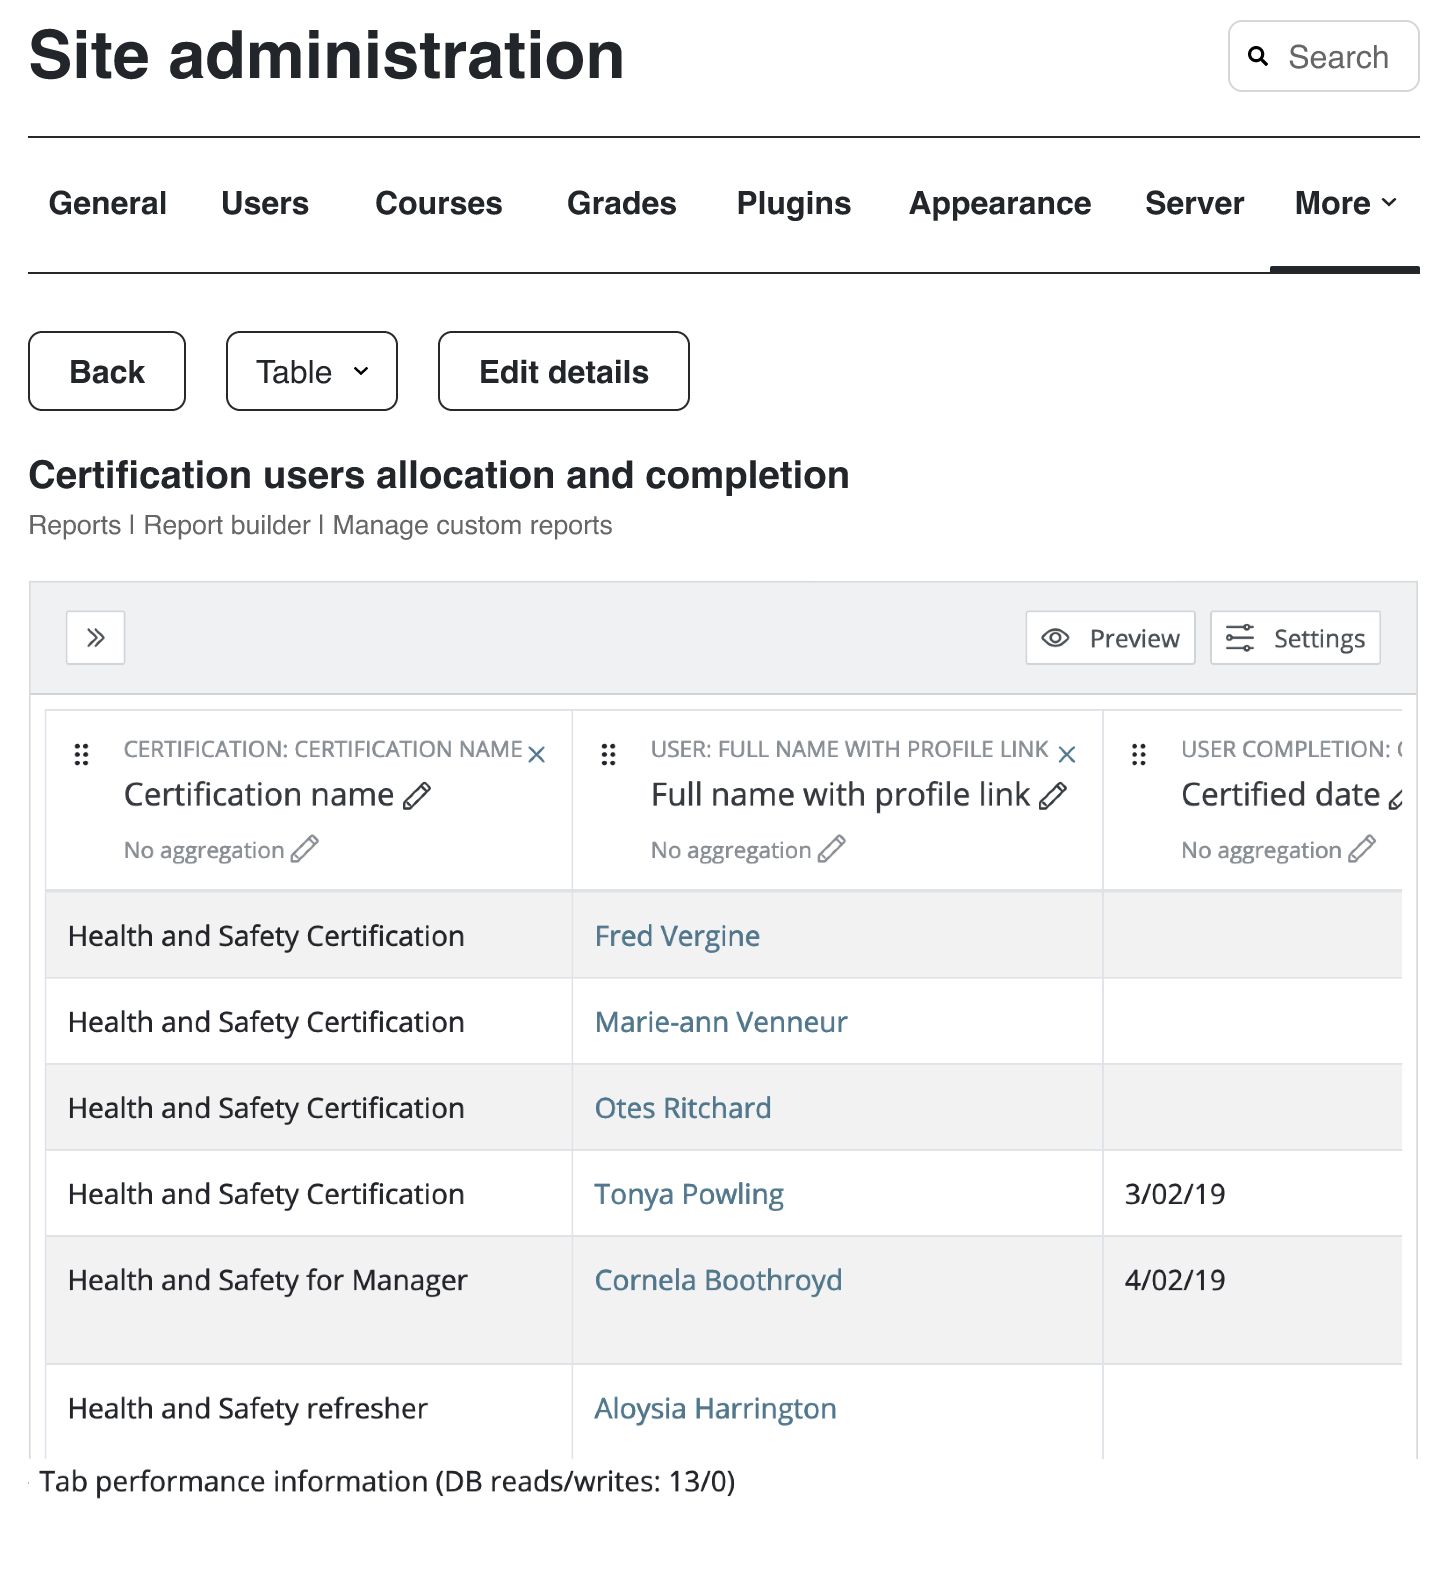Viewport: 1450px width, 1584px height.
Task: Select Health and Safety for Manager cell
Action: click(x=309, y=1300)
